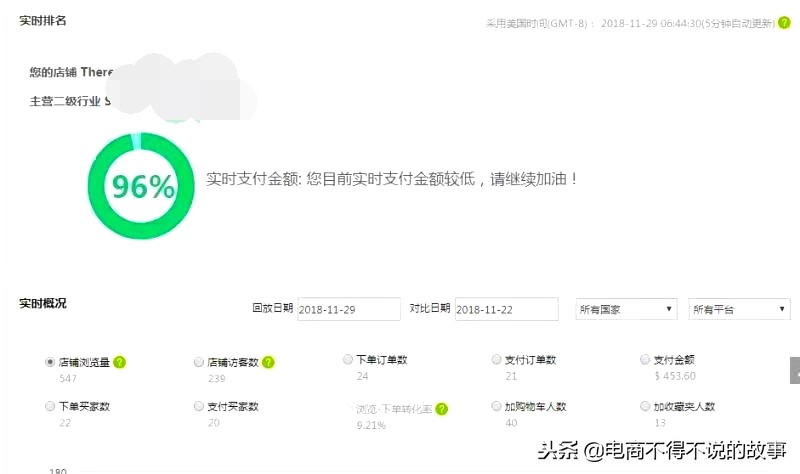The height and width of the screenshot is (474, 800).
Task: Click help icon beside 浏览-下单转化率
Action: [442, 409]
